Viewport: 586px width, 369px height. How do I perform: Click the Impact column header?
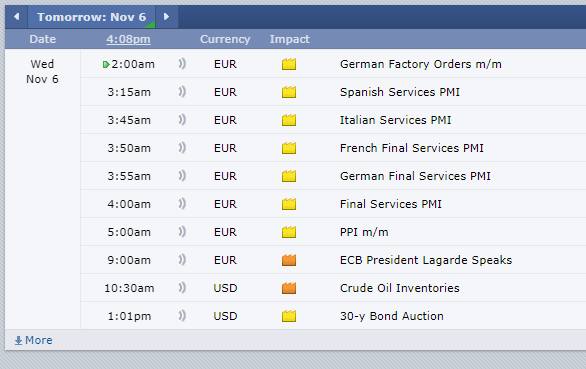click(290, 39)
